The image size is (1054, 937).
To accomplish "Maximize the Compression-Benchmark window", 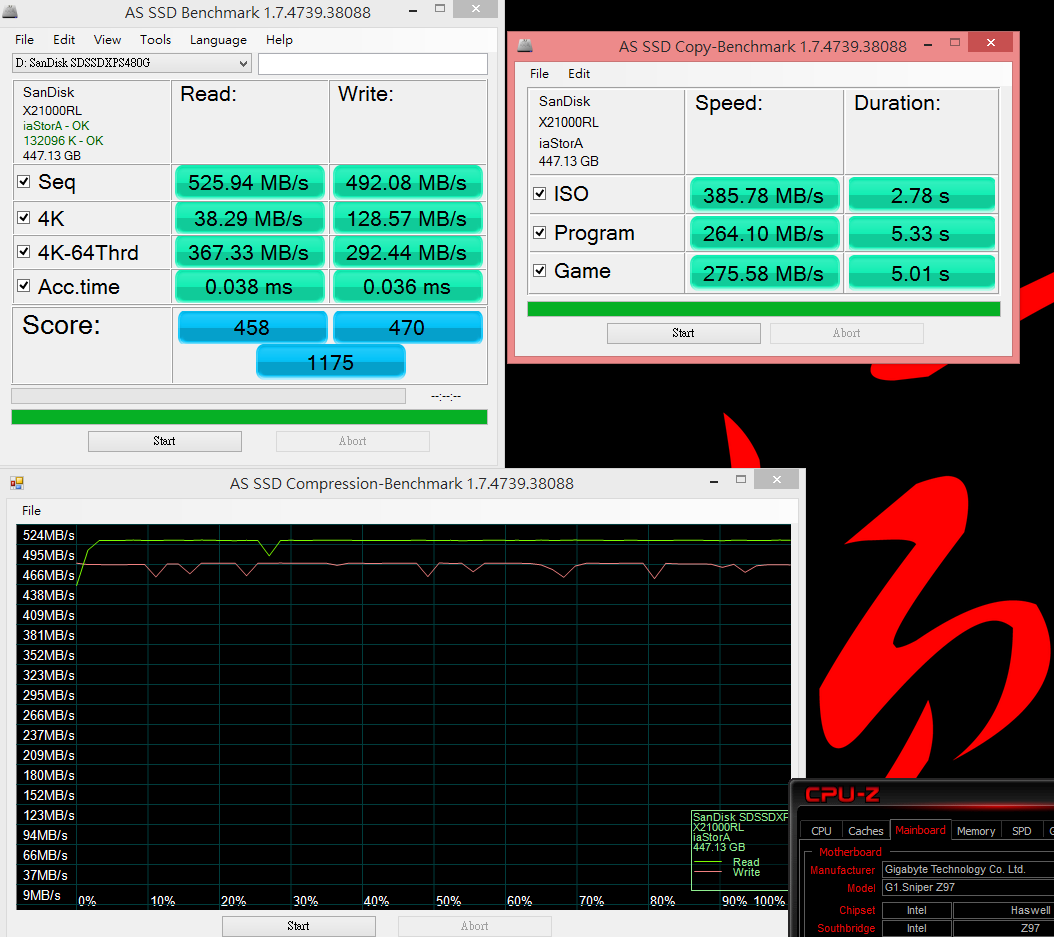I will (x=741, y=479).
